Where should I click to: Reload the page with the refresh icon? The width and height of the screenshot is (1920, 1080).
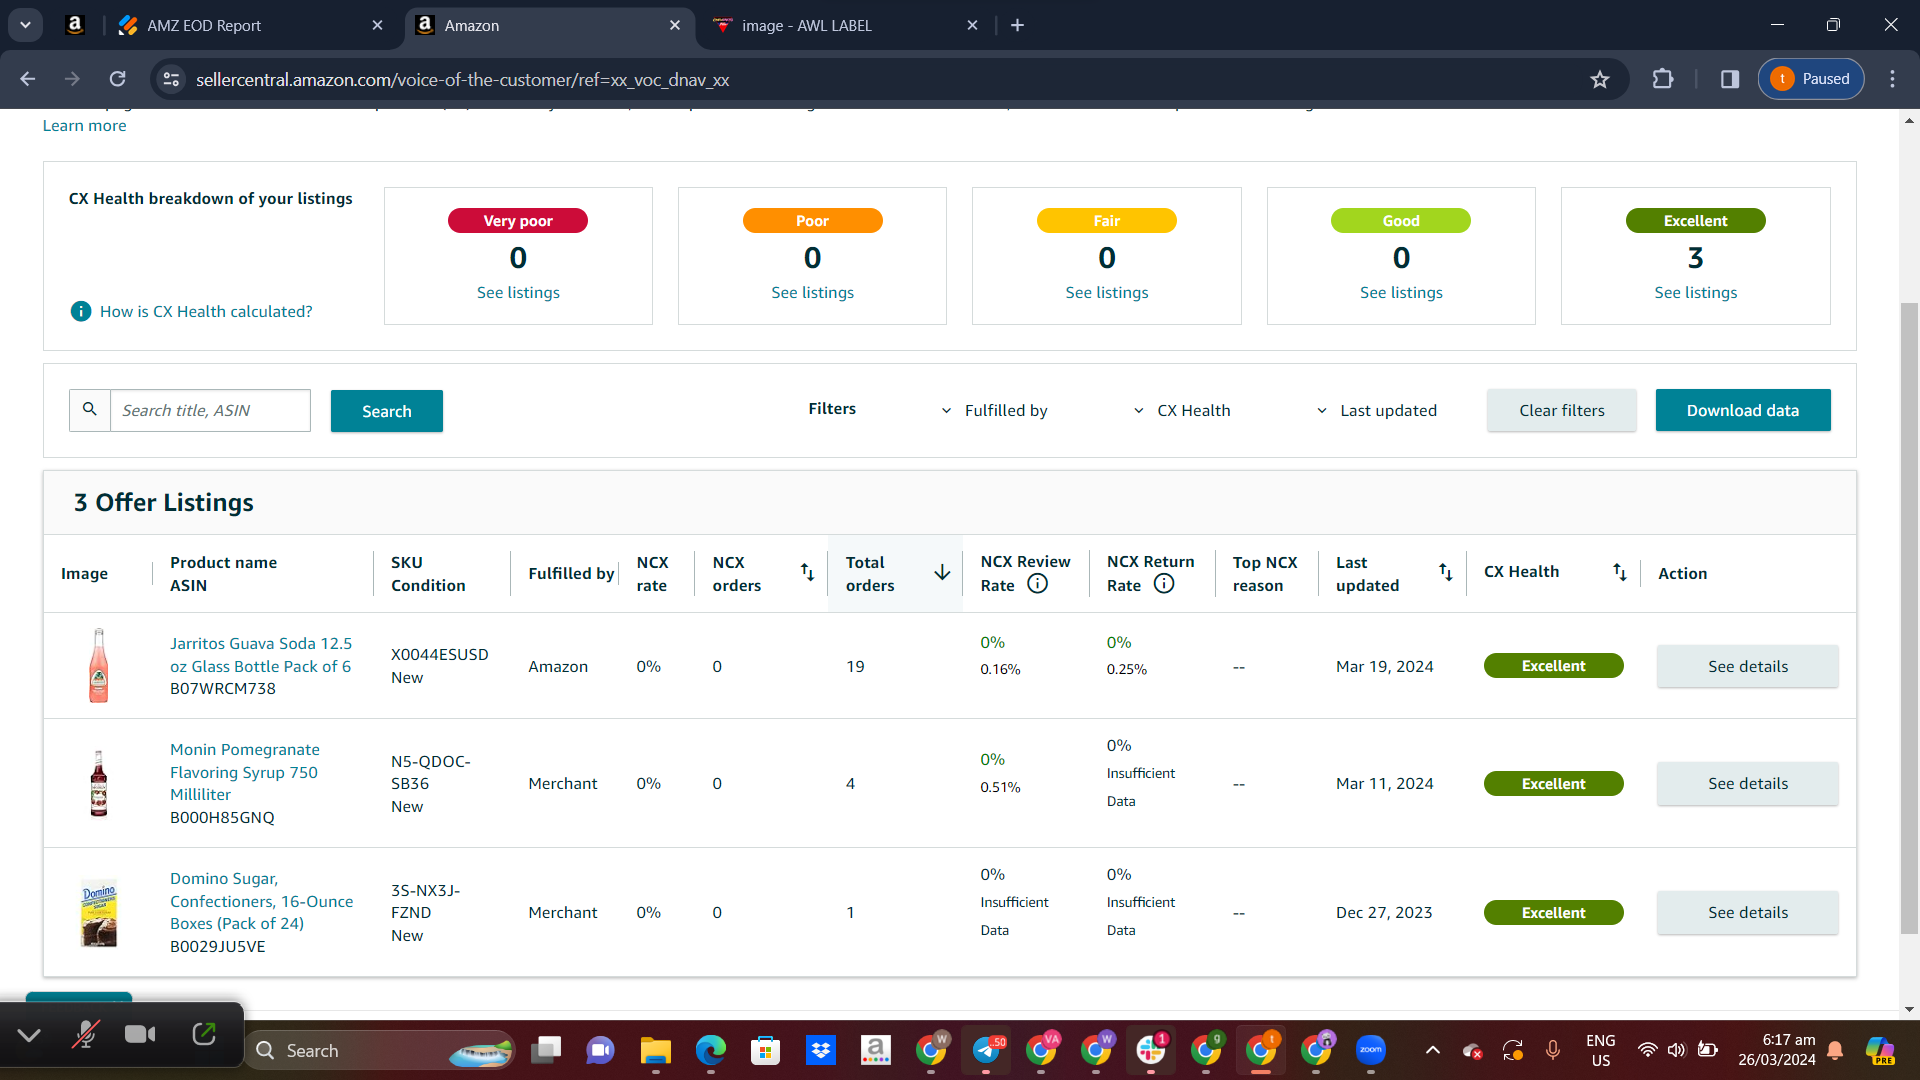point(118,79)
